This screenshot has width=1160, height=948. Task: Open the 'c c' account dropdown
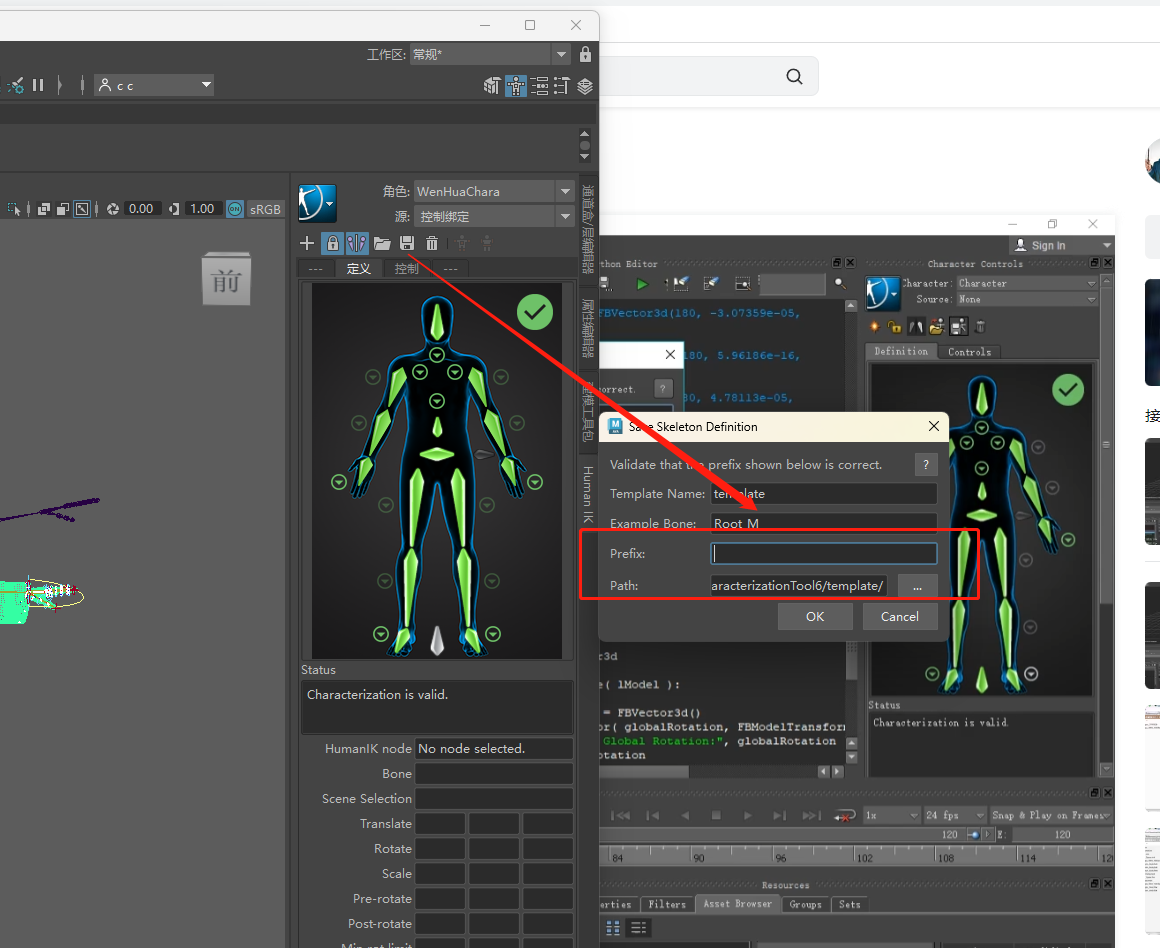(x=154, y=85)
